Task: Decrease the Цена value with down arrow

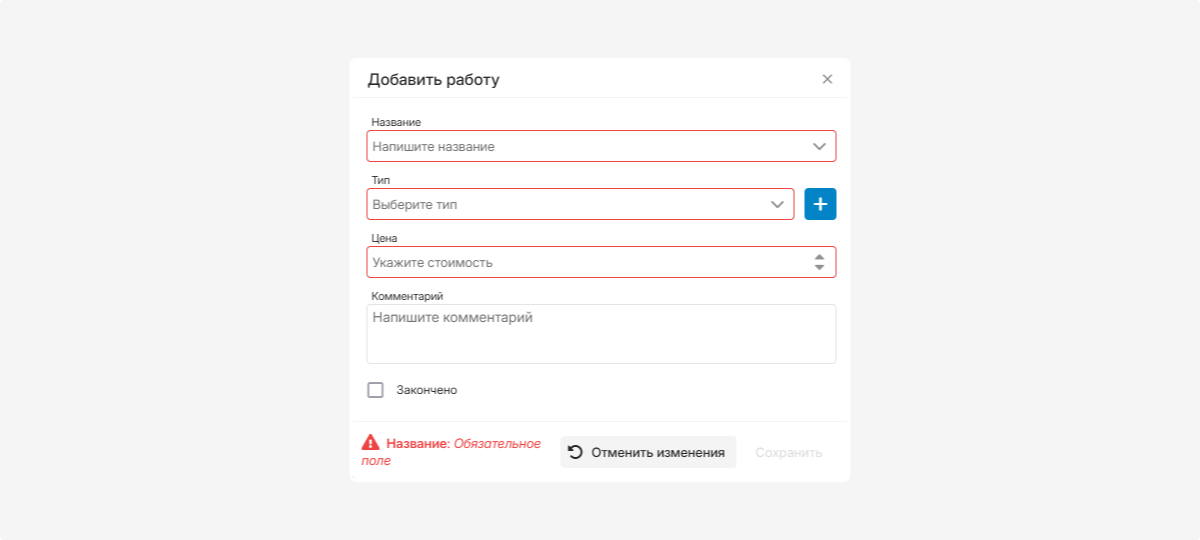Action: point(819,268)
